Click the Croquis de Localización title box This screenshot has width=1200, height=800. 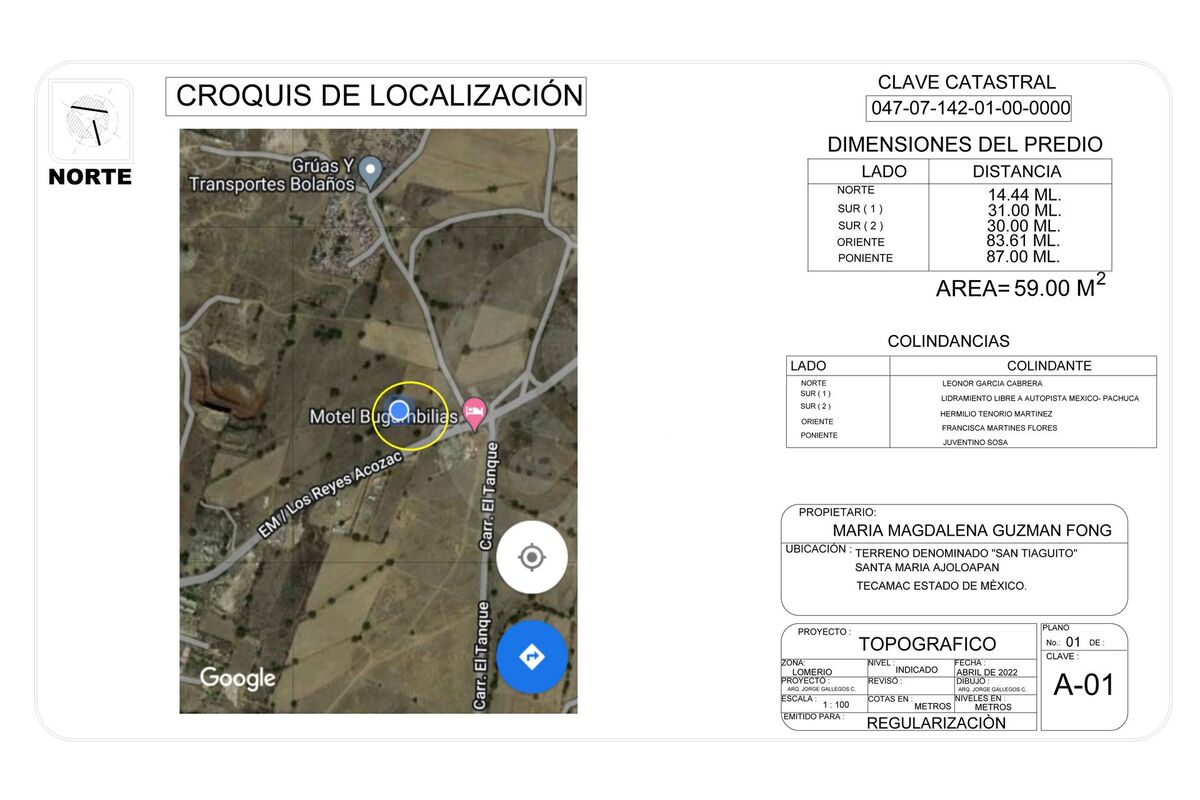376,96
